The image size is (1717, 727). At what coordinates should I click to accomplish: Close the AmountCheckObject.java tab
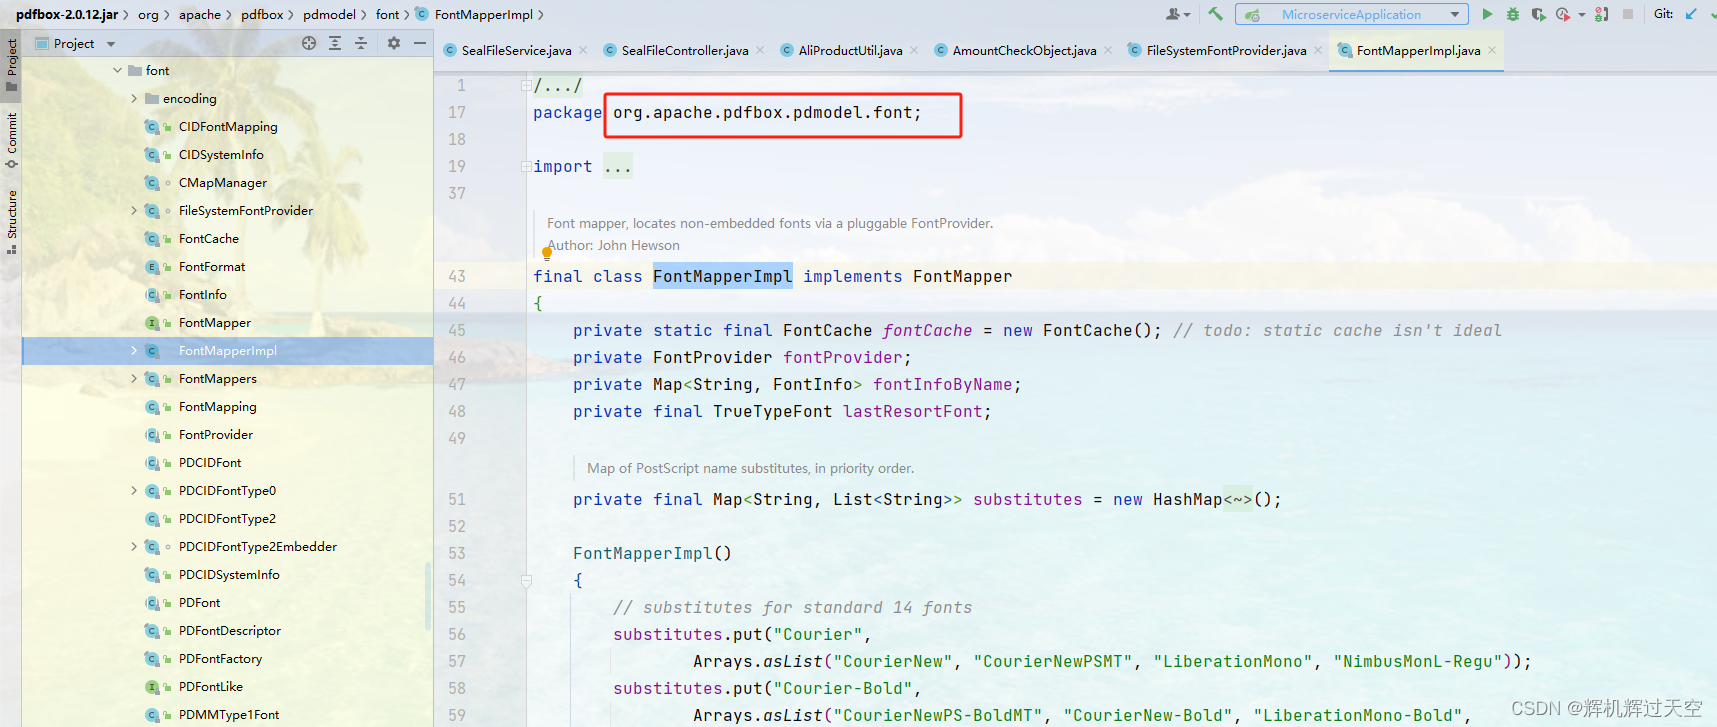click(1108, 50)
